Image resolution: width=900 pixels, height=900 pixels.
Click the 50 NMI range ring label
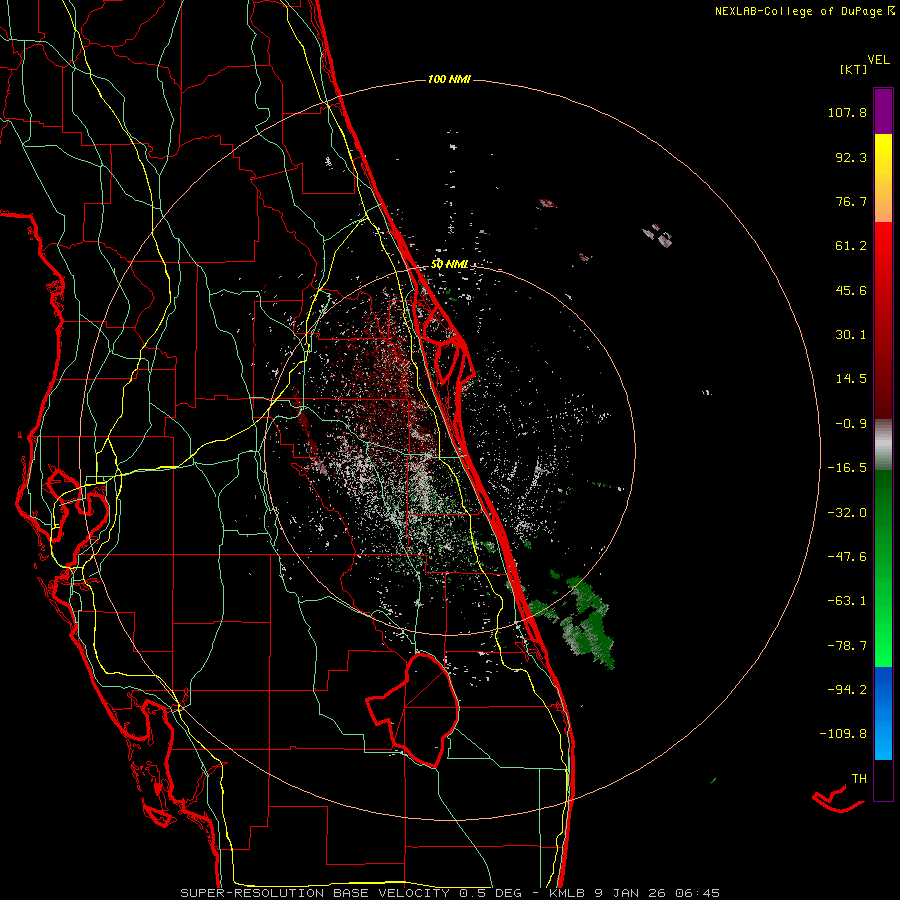click(449, 264)
